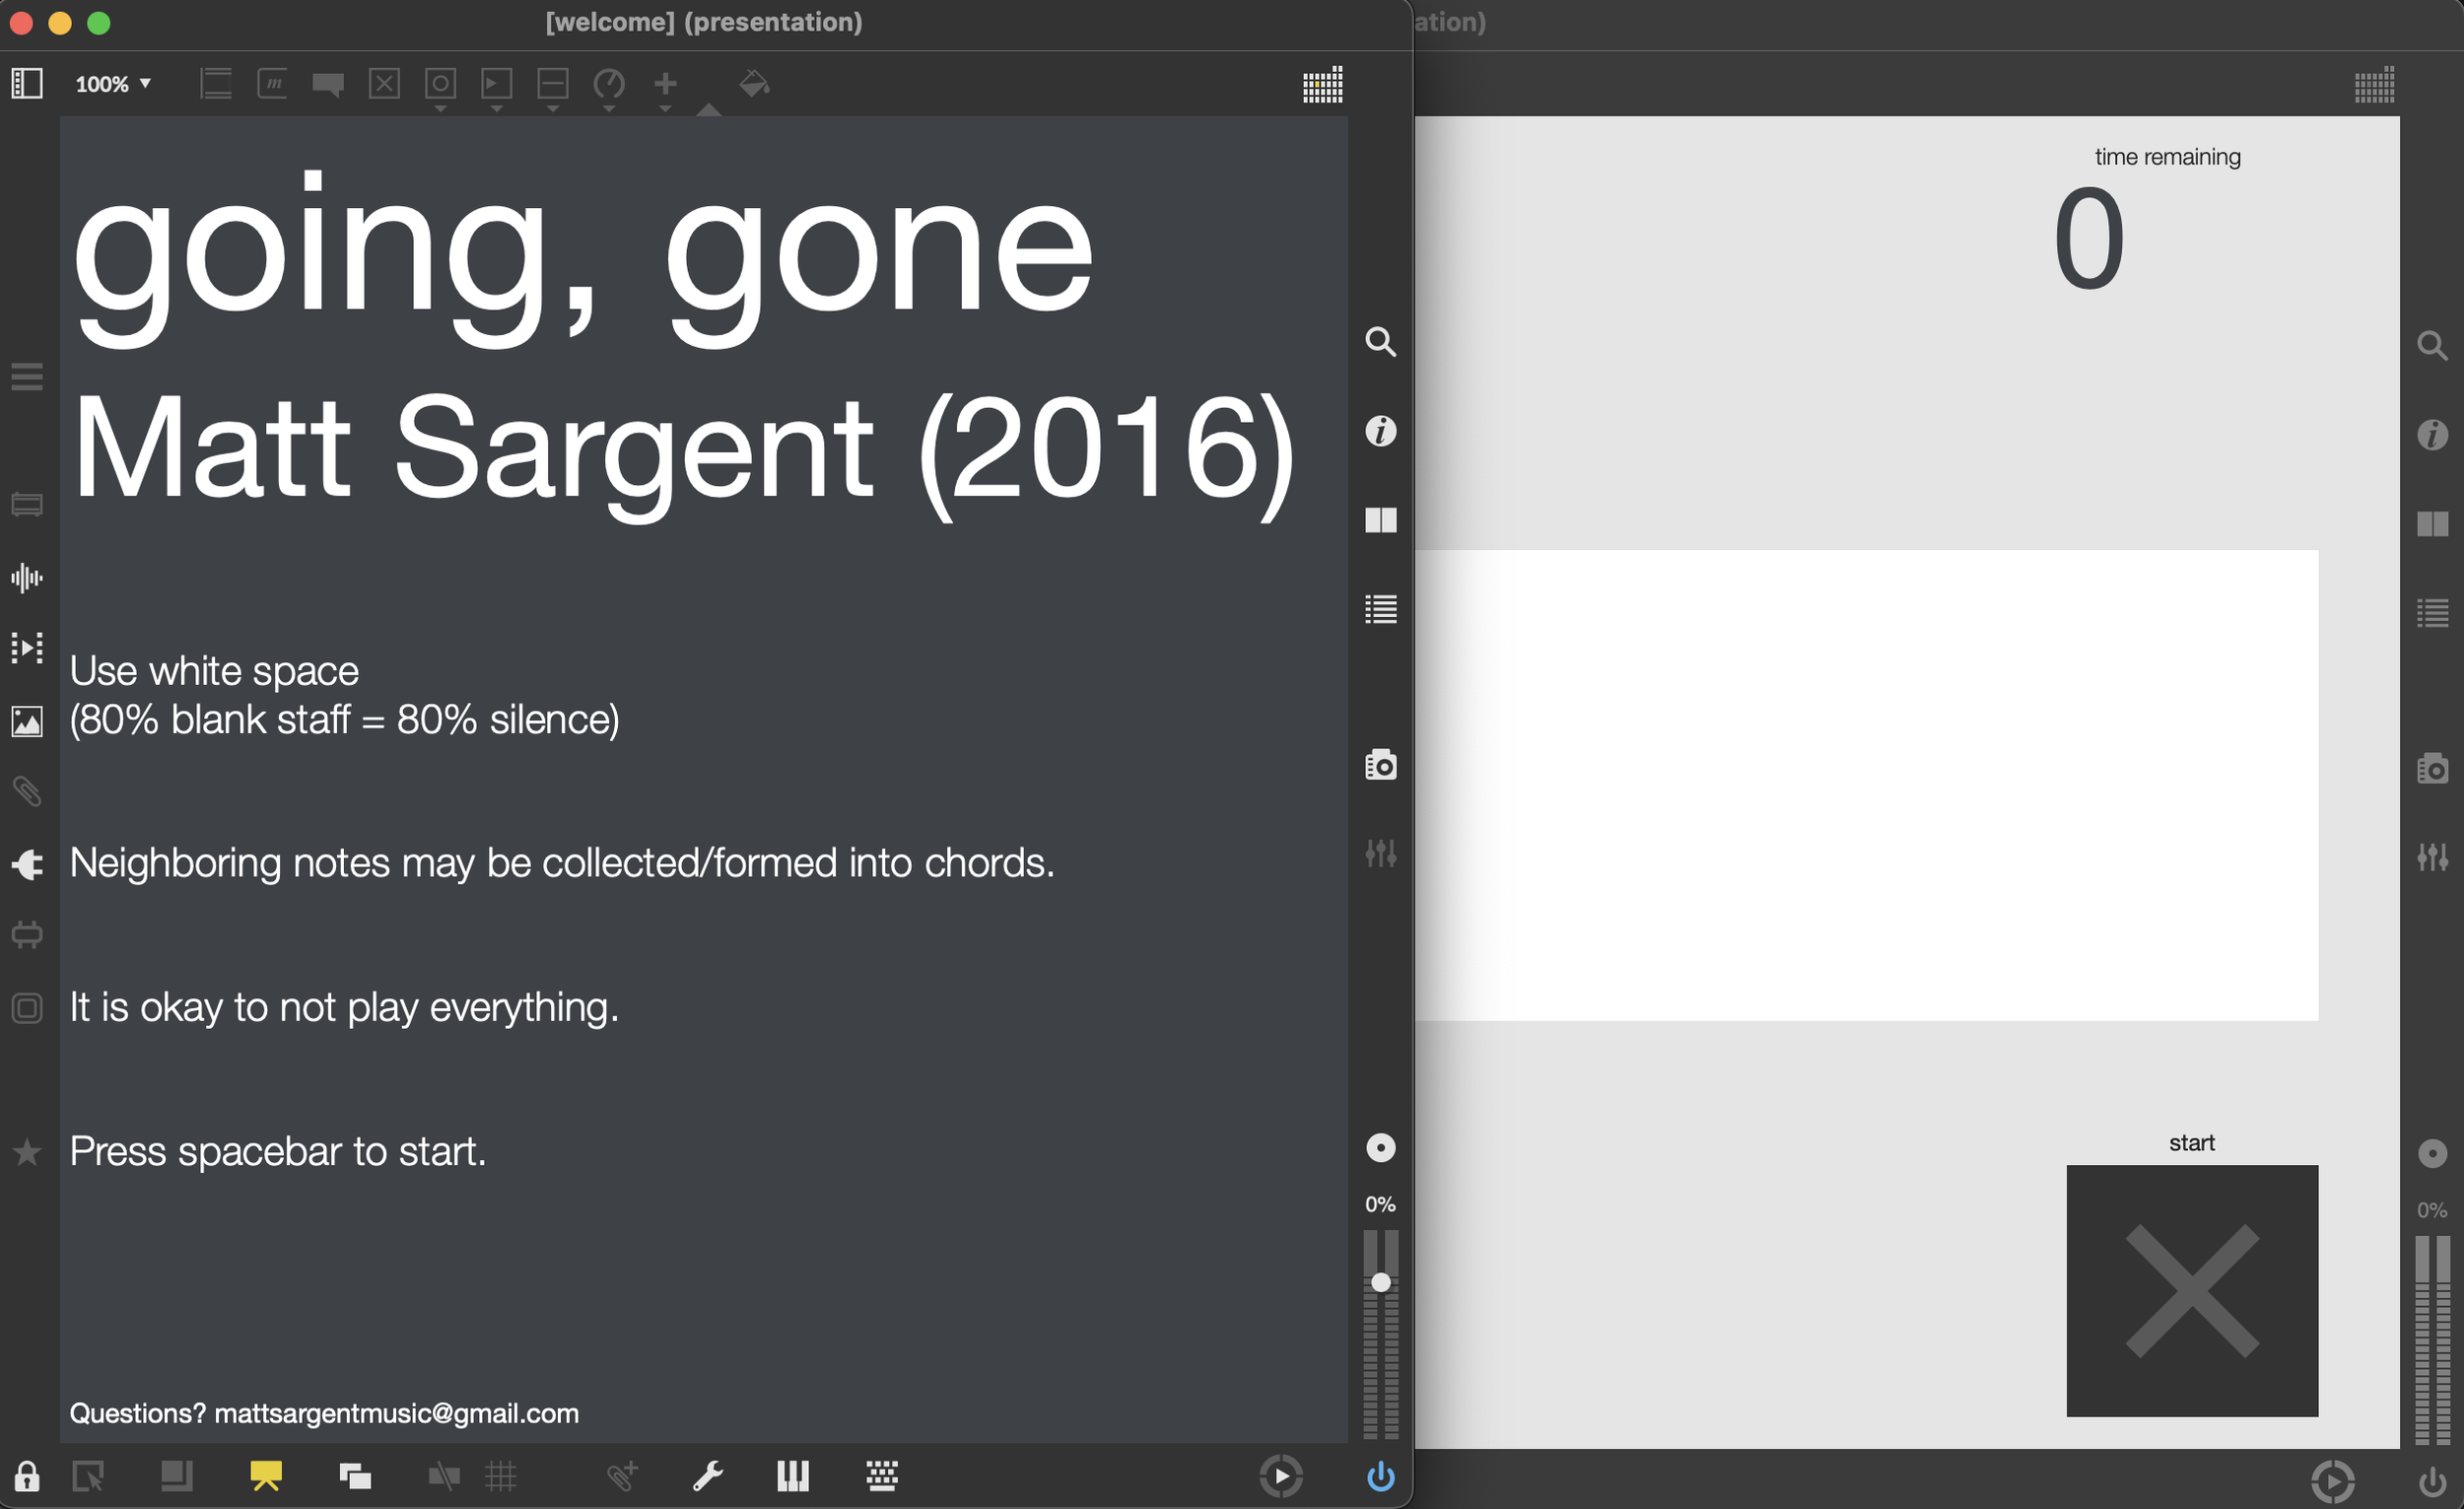
Task: Open the inspector info icon in welcome window
Action: pos(1380,431)
